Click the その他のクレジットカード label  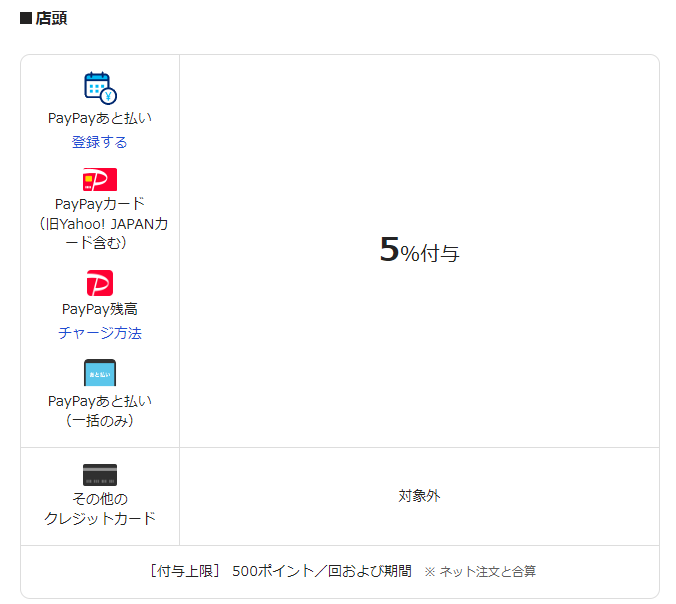coord(100,509)
